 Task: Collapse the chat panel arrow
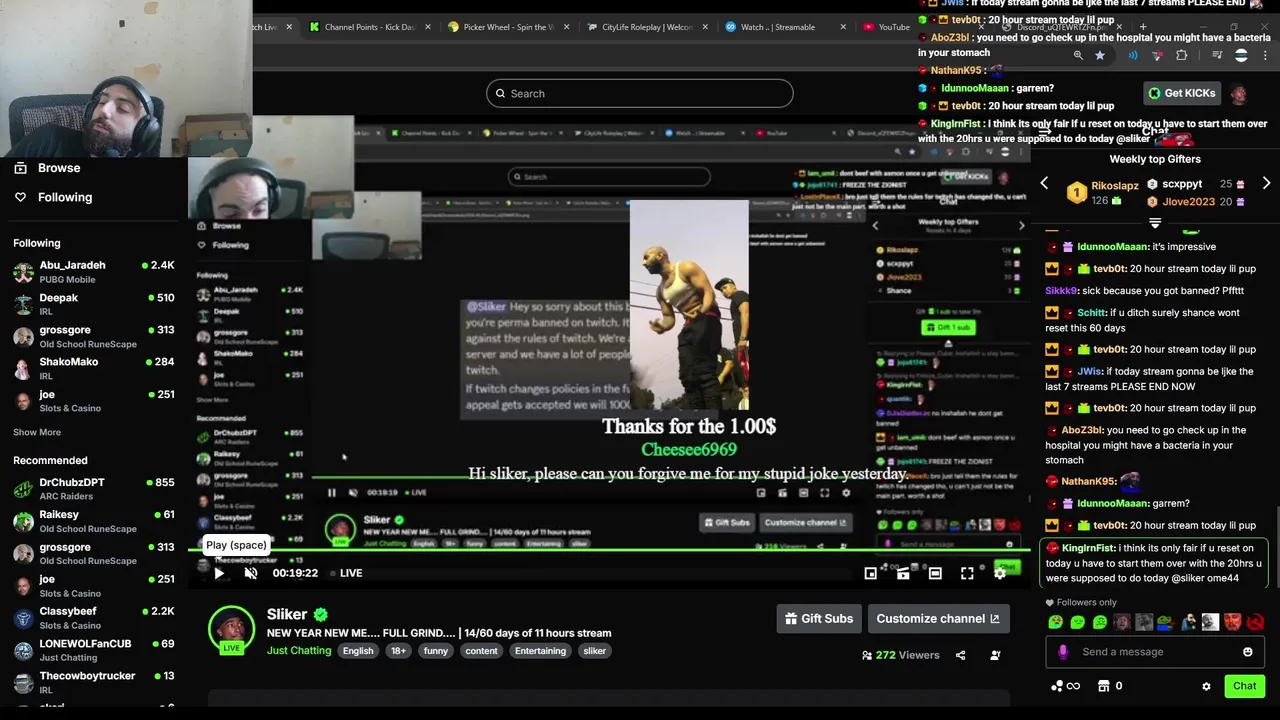(1046, 131)
